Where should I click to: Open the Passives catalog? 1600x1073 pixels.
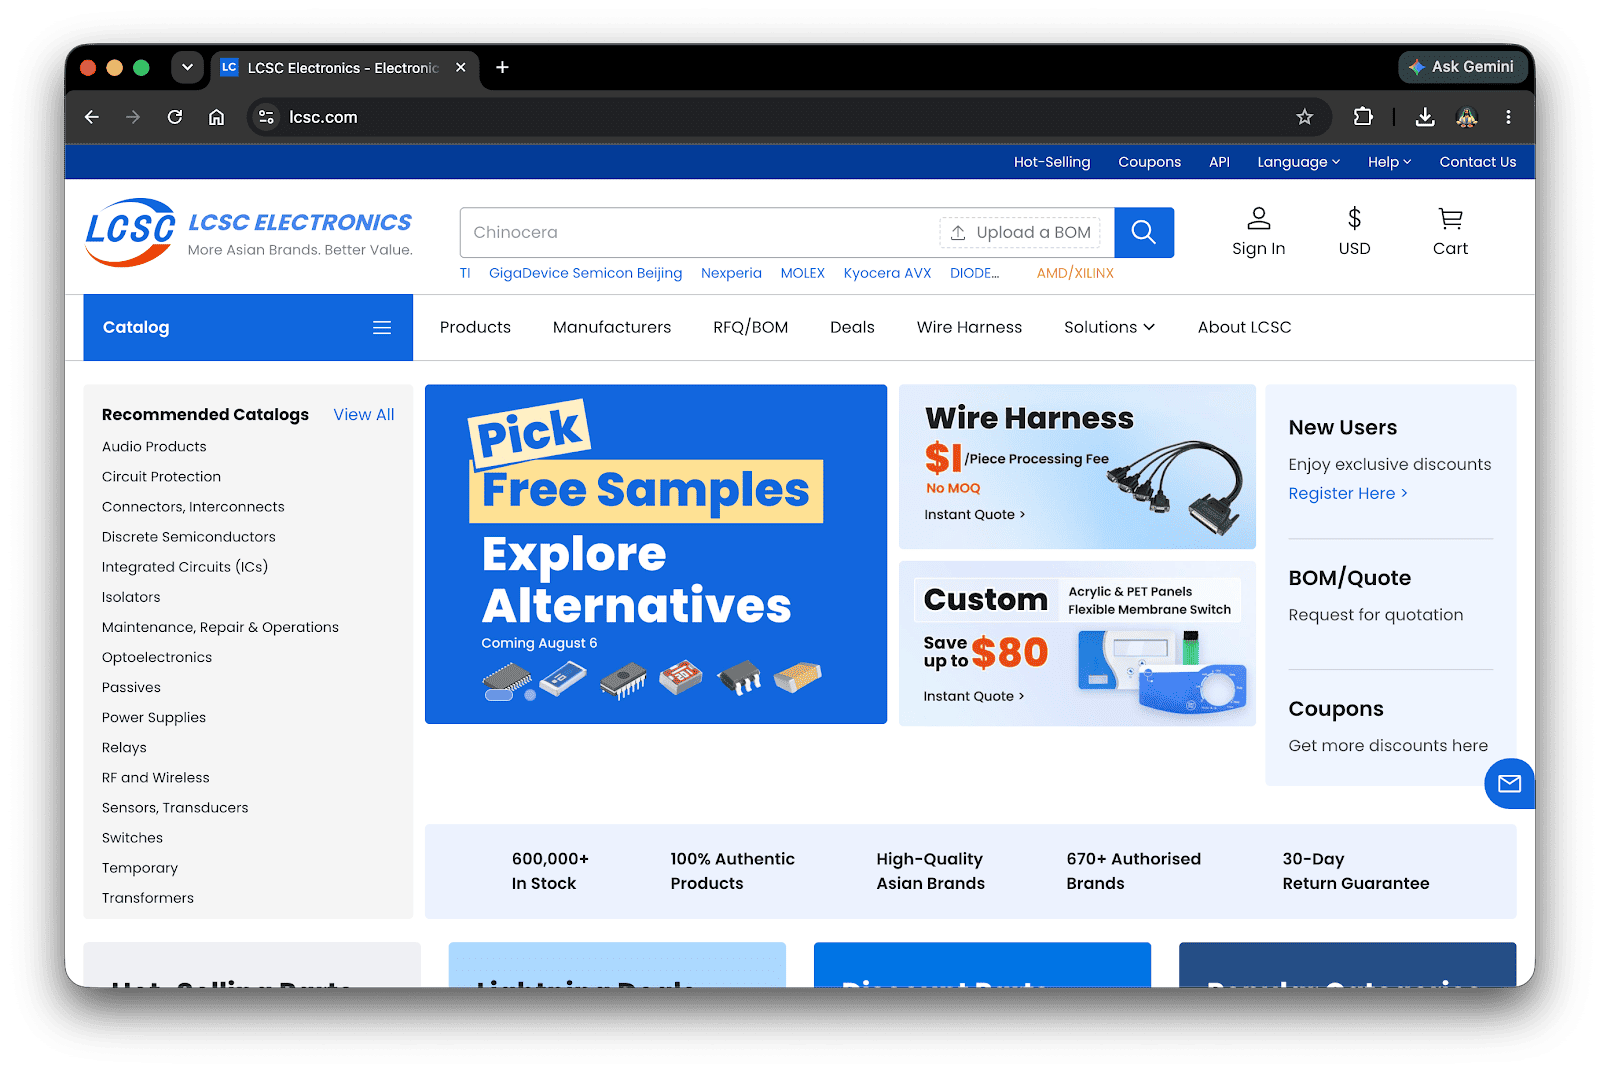tap(131, 687)
